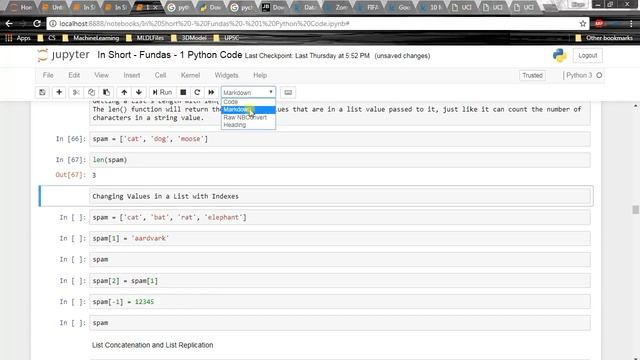Run the selected cell

[x=162, y=92]
